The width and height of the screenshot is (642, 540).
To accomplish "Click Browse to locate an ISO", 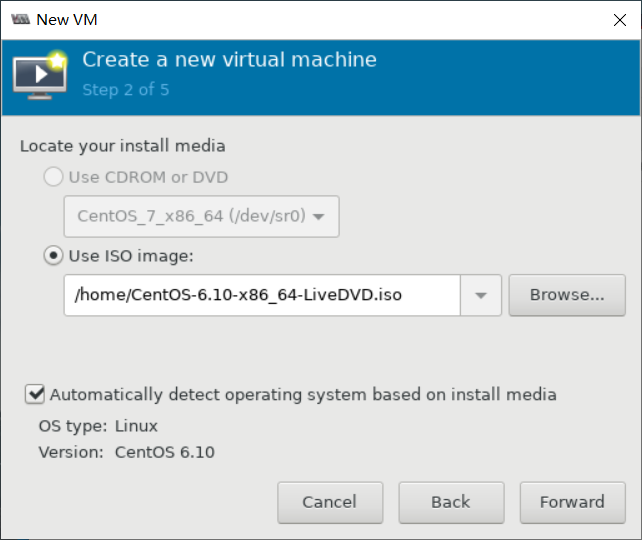I will tap(567, 295).
